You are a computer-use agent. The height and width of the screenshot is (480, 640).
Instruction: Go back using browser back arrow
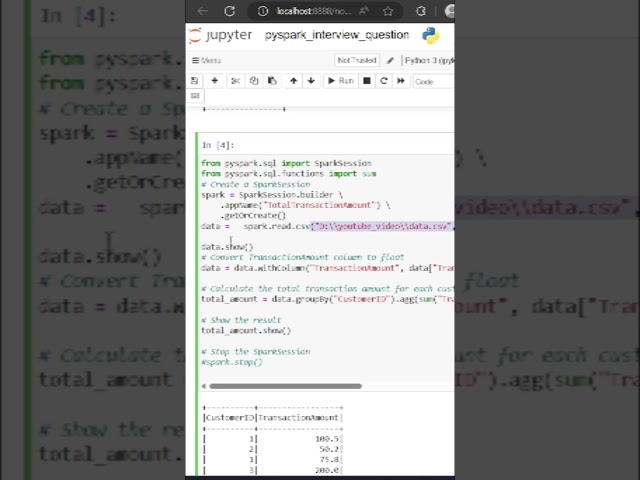203,11
